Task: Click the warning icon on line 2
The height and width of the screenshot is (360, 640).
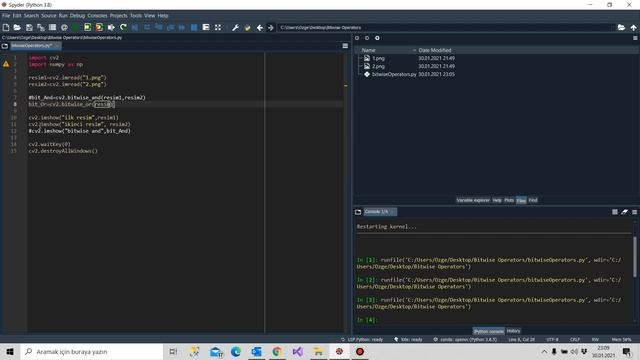Action: [x=6, y=64]
